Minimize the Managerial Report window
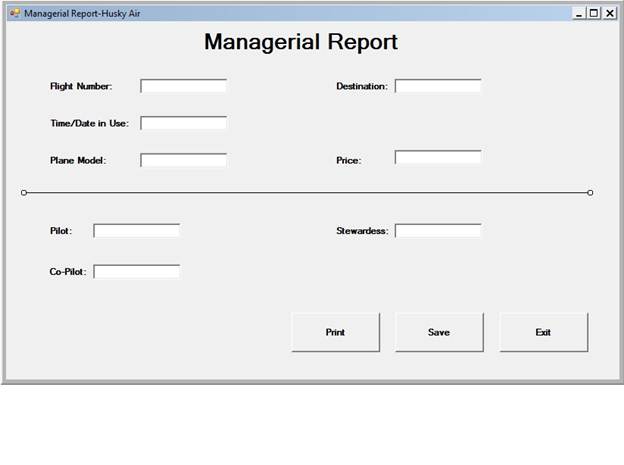This screenshot has width=624, height=465. click(x=579, y=13)
